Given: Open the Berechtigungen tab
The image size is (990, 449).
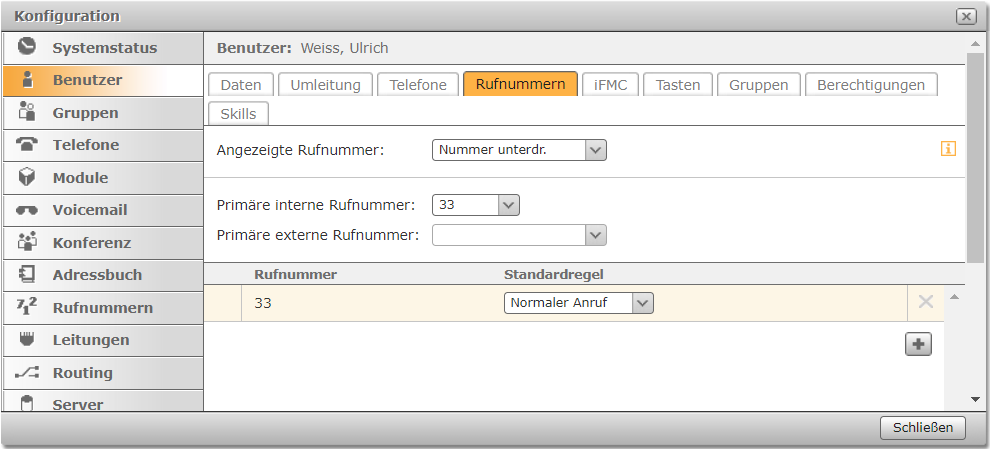Looking at the screenshot, I should pos(870,85).
